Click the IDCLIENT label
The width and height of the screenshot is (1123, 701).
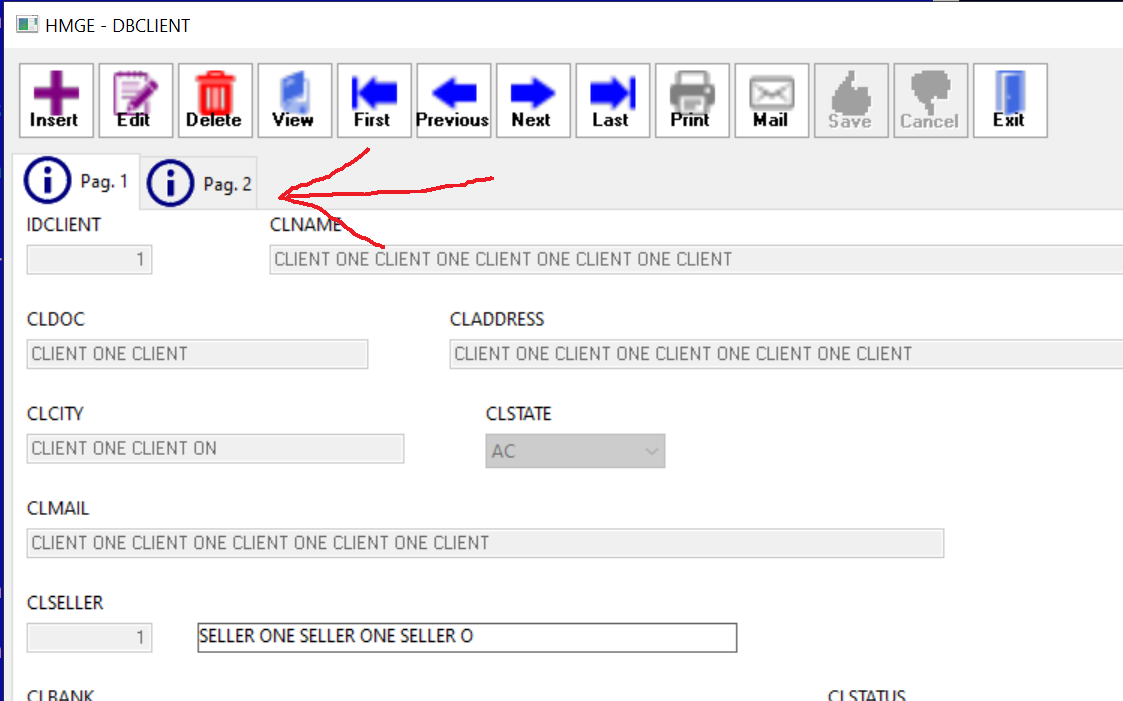pyautogui.click(x=64, y=225)
